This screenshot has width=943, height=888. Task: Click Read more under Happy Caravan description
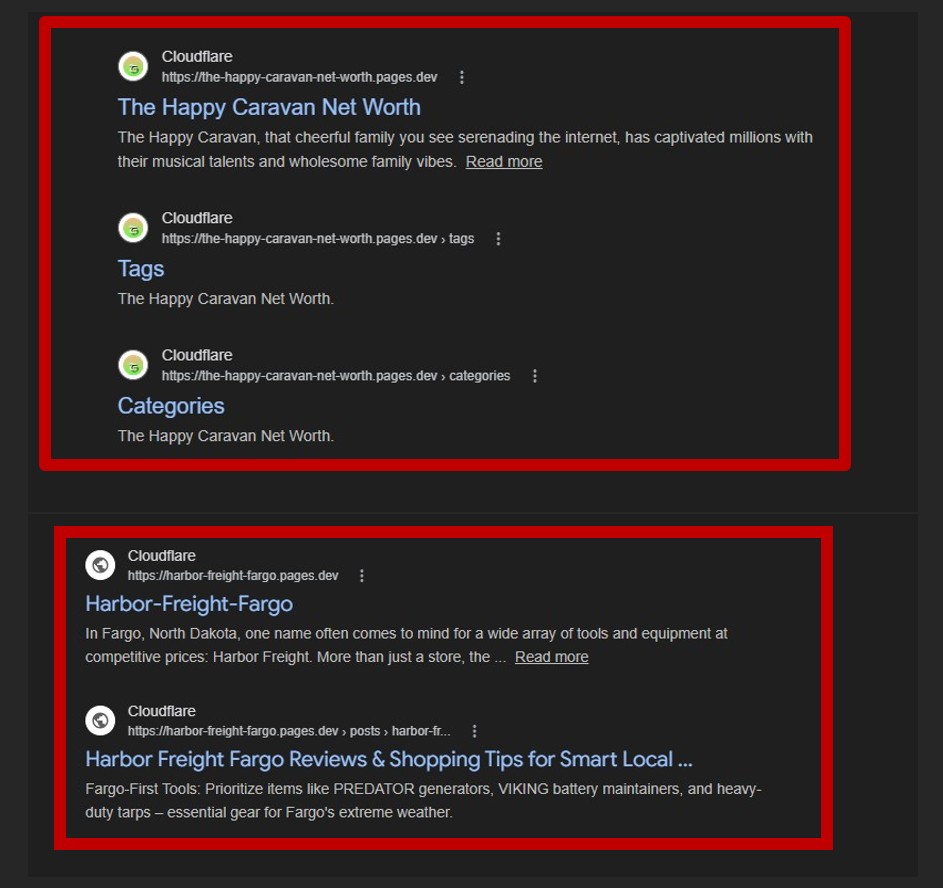pos(504,162)
